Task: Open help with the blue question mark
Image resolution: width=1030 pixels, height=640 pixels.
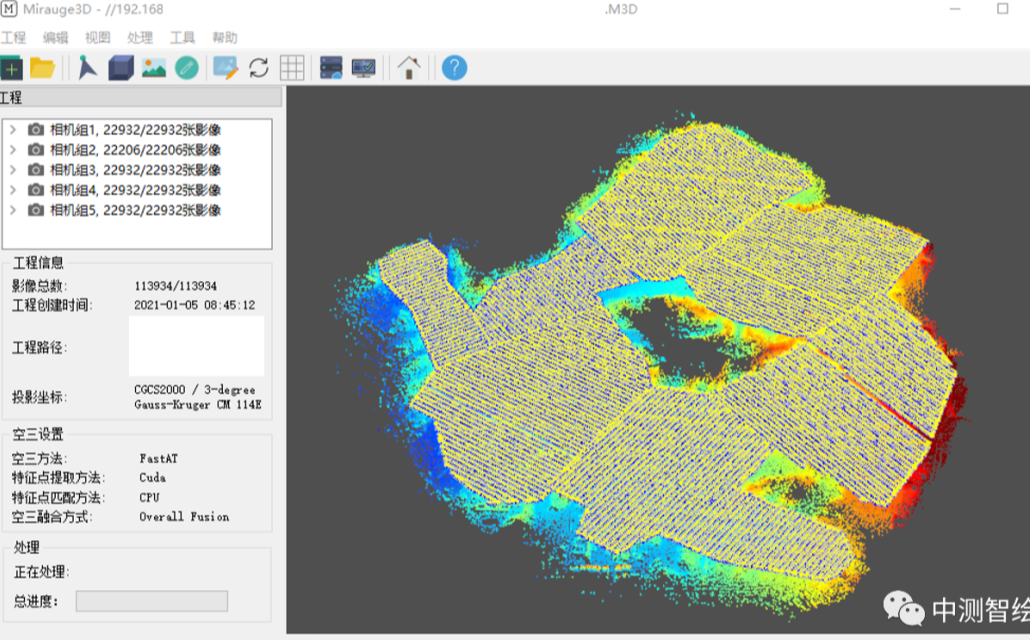Action: 454,68
